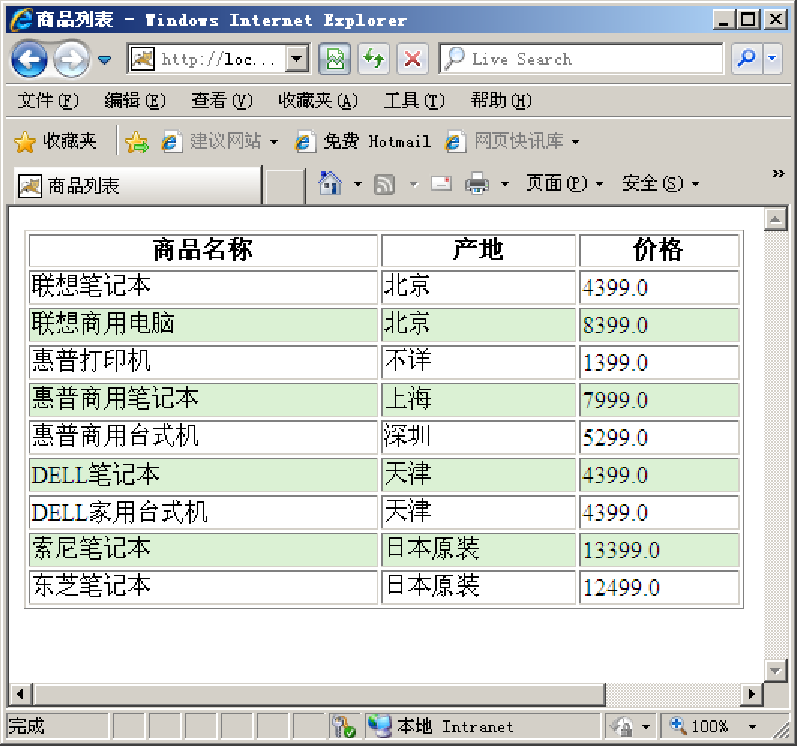Image resolution: width=797 pixels, height=746 pixels.
Task: Click the vertical scrollbar down arrow
Action: click(x=775, y=671)
